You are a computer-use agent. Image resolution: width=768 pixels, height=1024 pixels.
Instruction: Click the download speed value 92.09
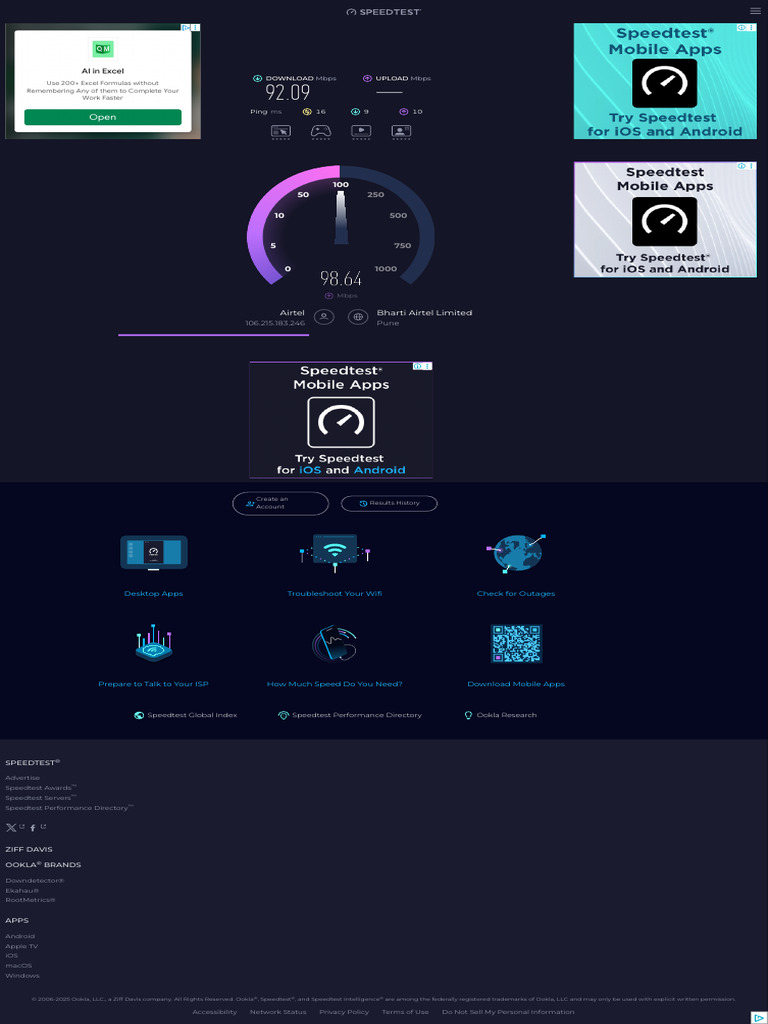click(x=288, y=93)
